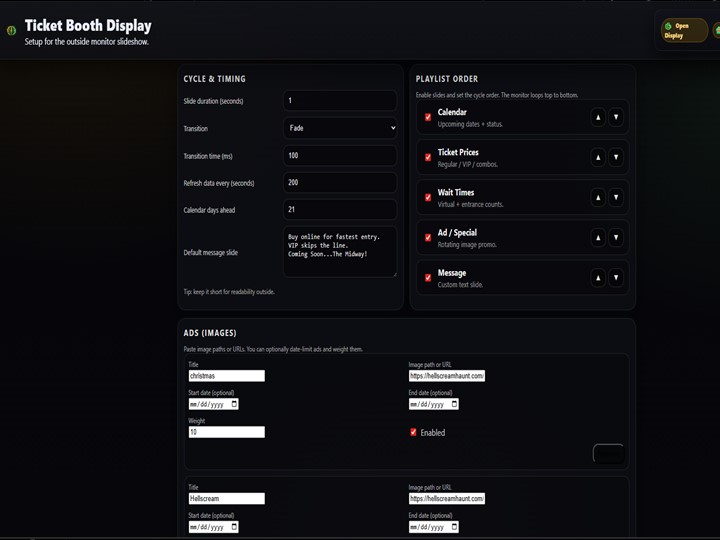Click the Hellscream ad End date field

[434, 527]
